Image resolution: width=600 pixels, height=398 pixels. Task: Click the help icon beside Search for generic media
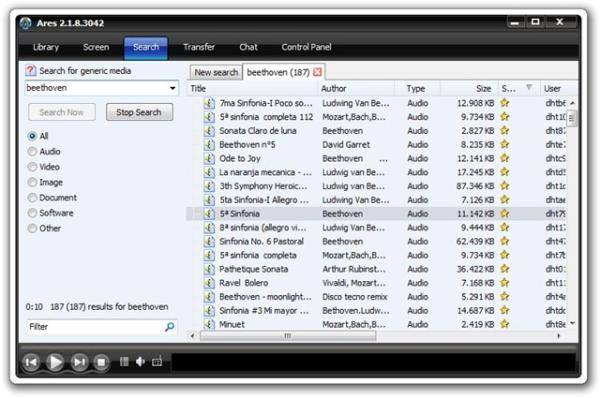click(x=31, y=71)
